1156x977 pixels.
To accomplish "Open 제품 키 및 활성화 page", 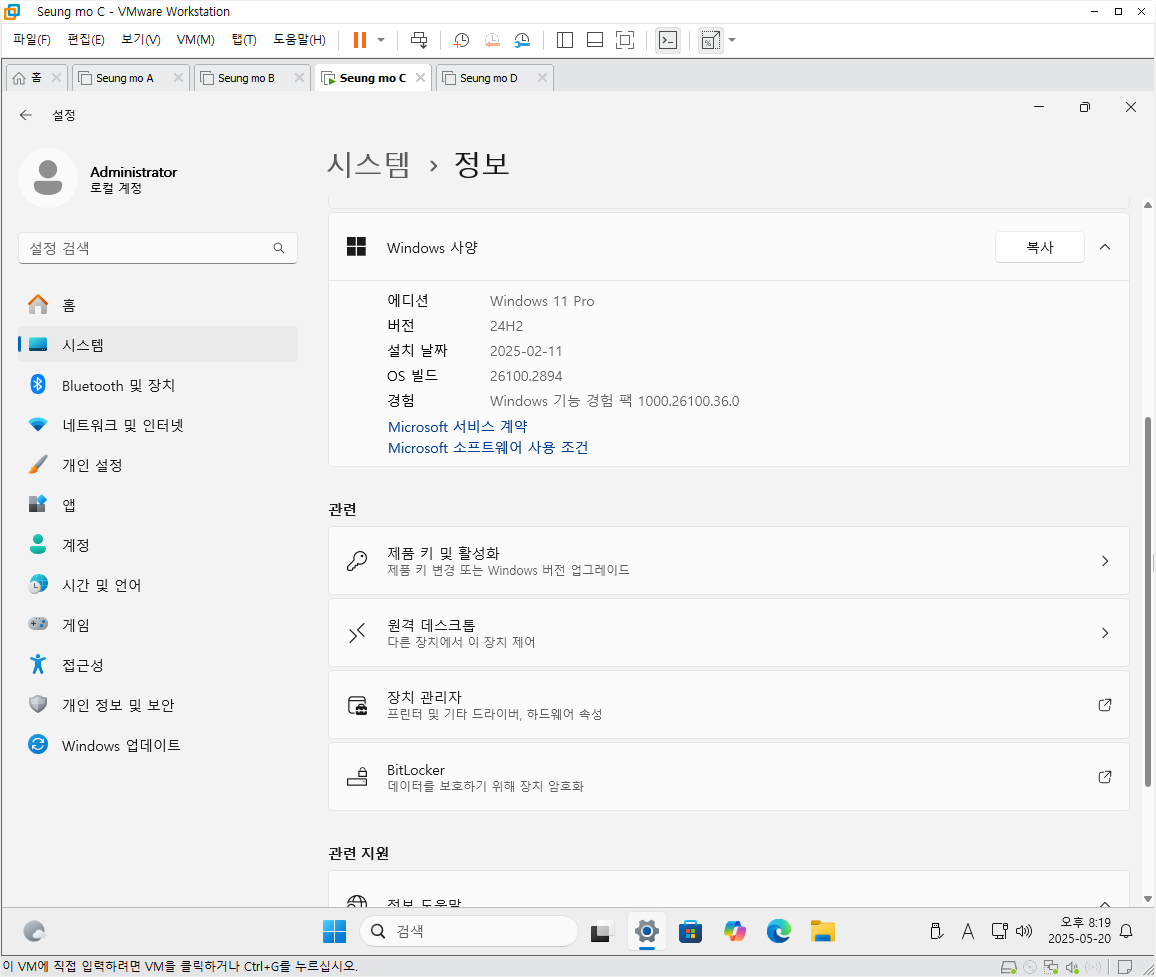I will pyautogui.click(x=728, y=560).
